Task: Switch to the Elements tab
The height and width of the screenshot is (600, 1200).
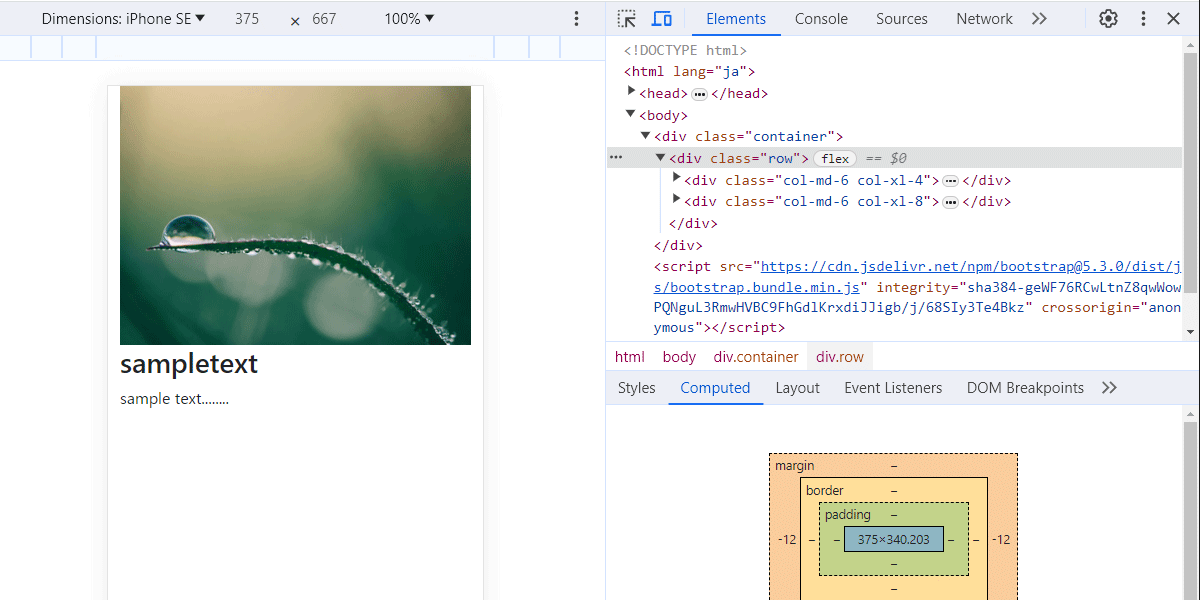Action: (x=736, y=19)
